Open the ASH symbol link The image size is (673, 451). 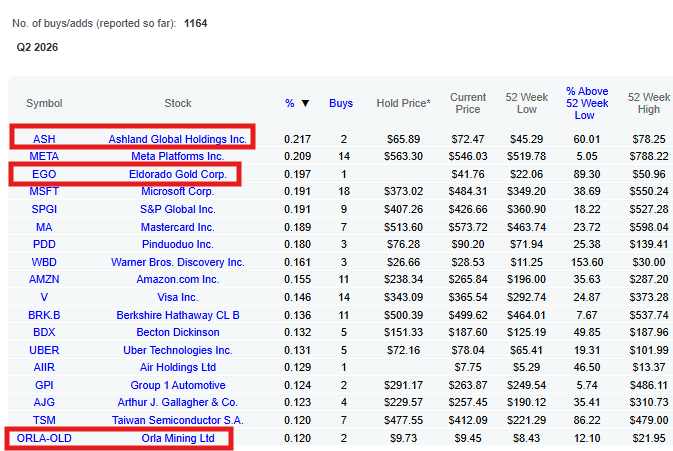[44, 139]
